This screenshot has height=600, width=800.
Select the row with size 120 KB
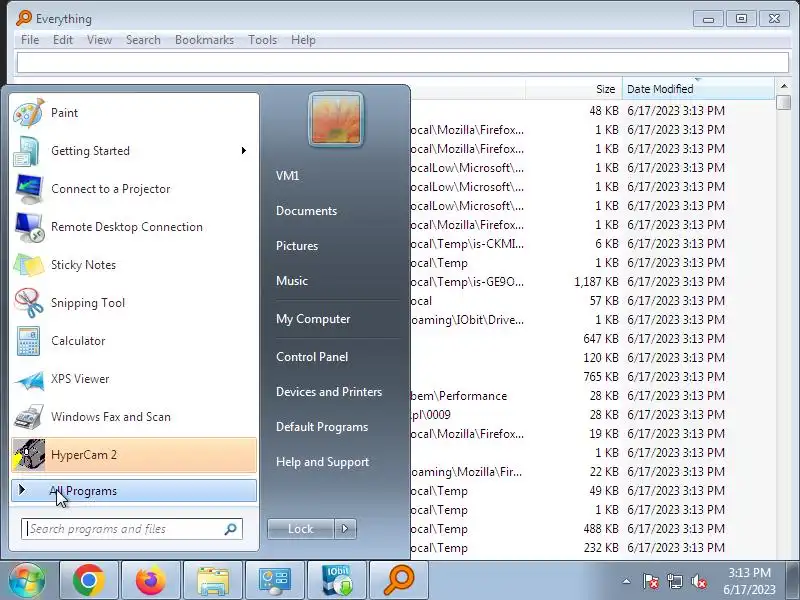tap(592, 358)
